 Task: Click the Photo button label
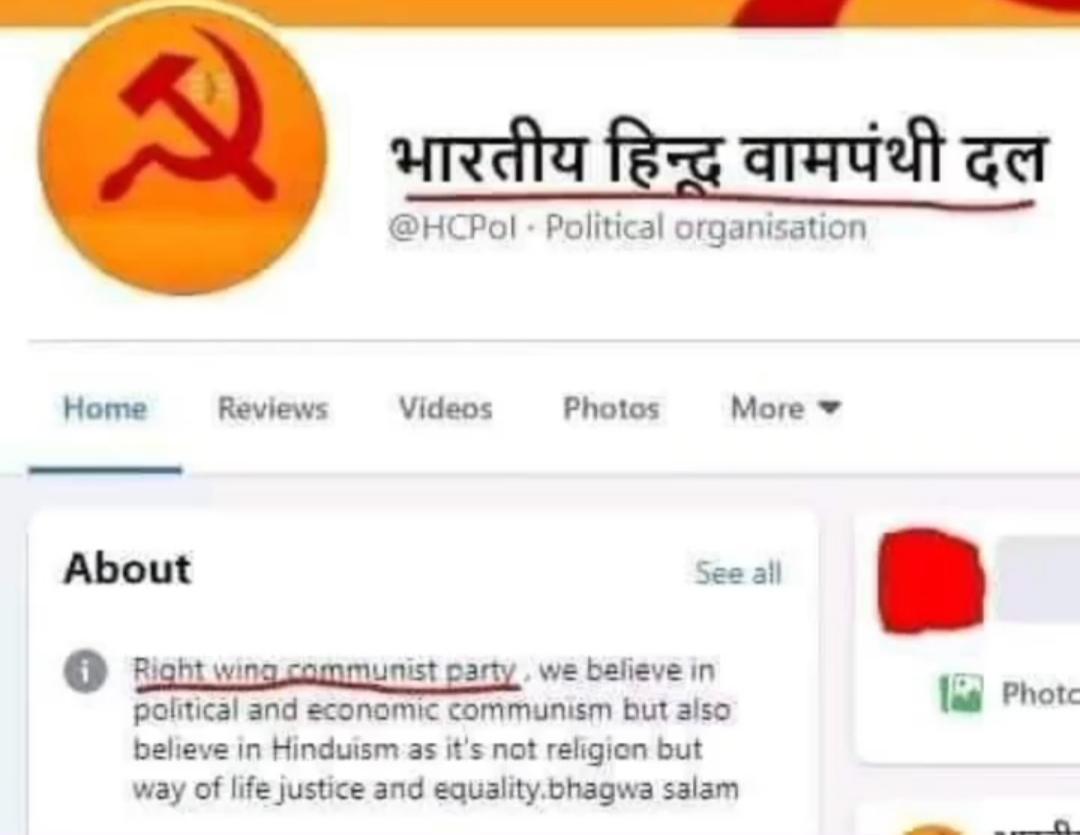(1041, 694)
